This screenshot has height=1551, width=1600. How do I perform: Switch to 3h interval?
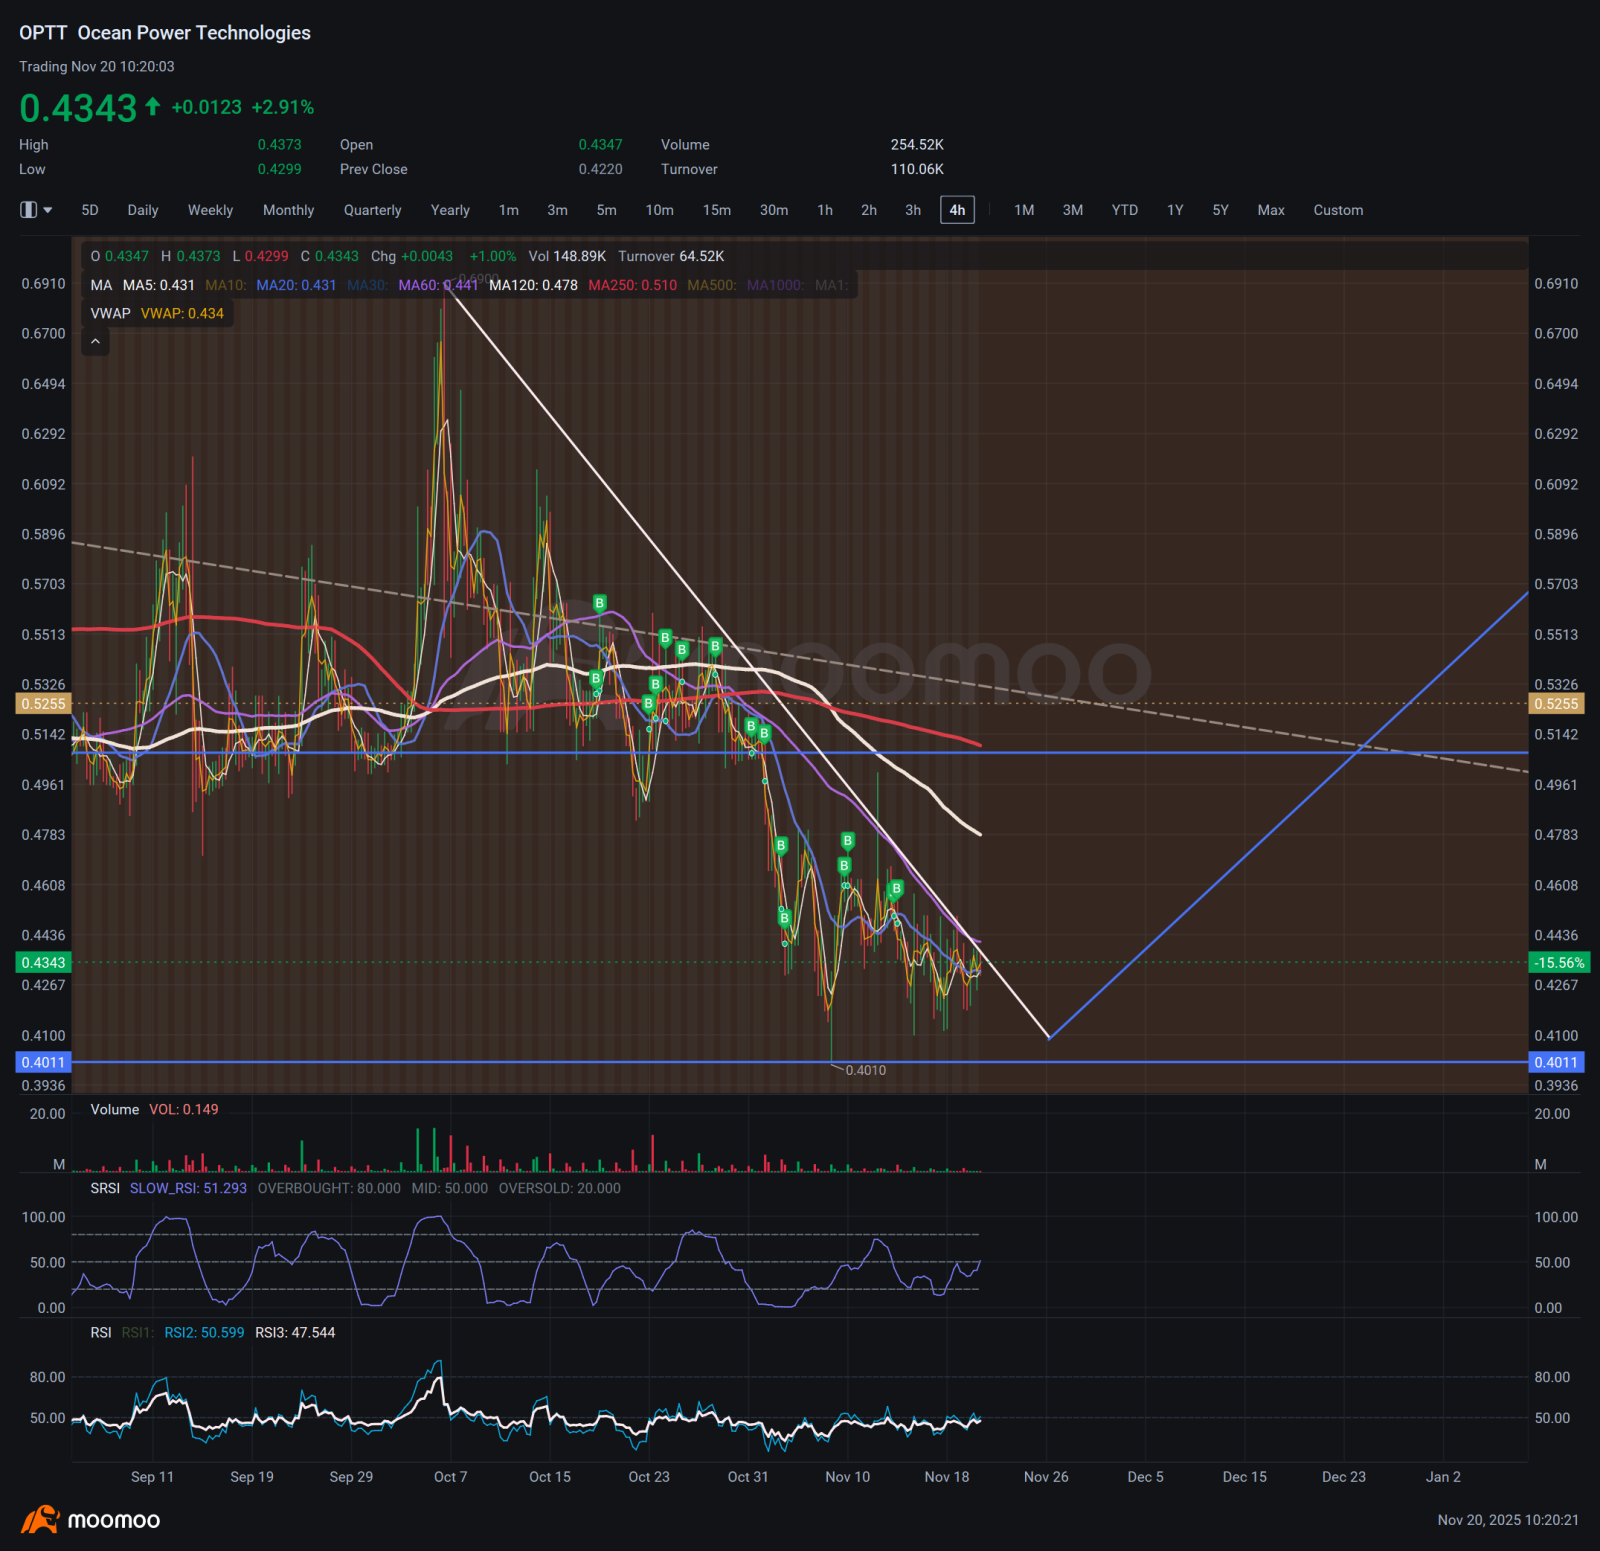click(913, 210)
